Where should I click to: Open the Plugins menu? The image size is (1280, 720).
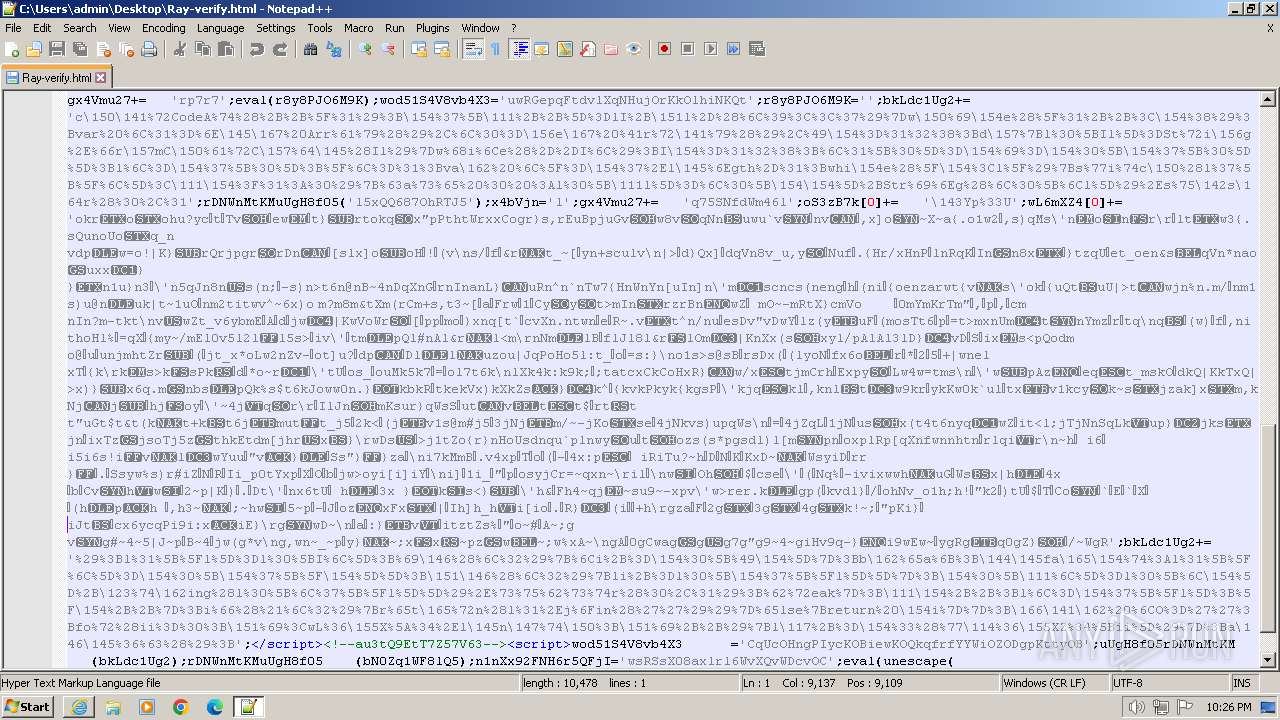(433, 28)
